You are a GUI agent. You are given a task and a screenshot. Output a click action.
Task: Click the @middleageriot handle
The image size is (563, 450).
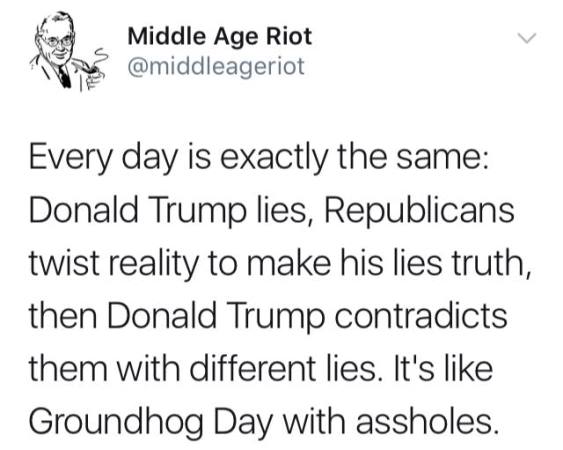217,66
